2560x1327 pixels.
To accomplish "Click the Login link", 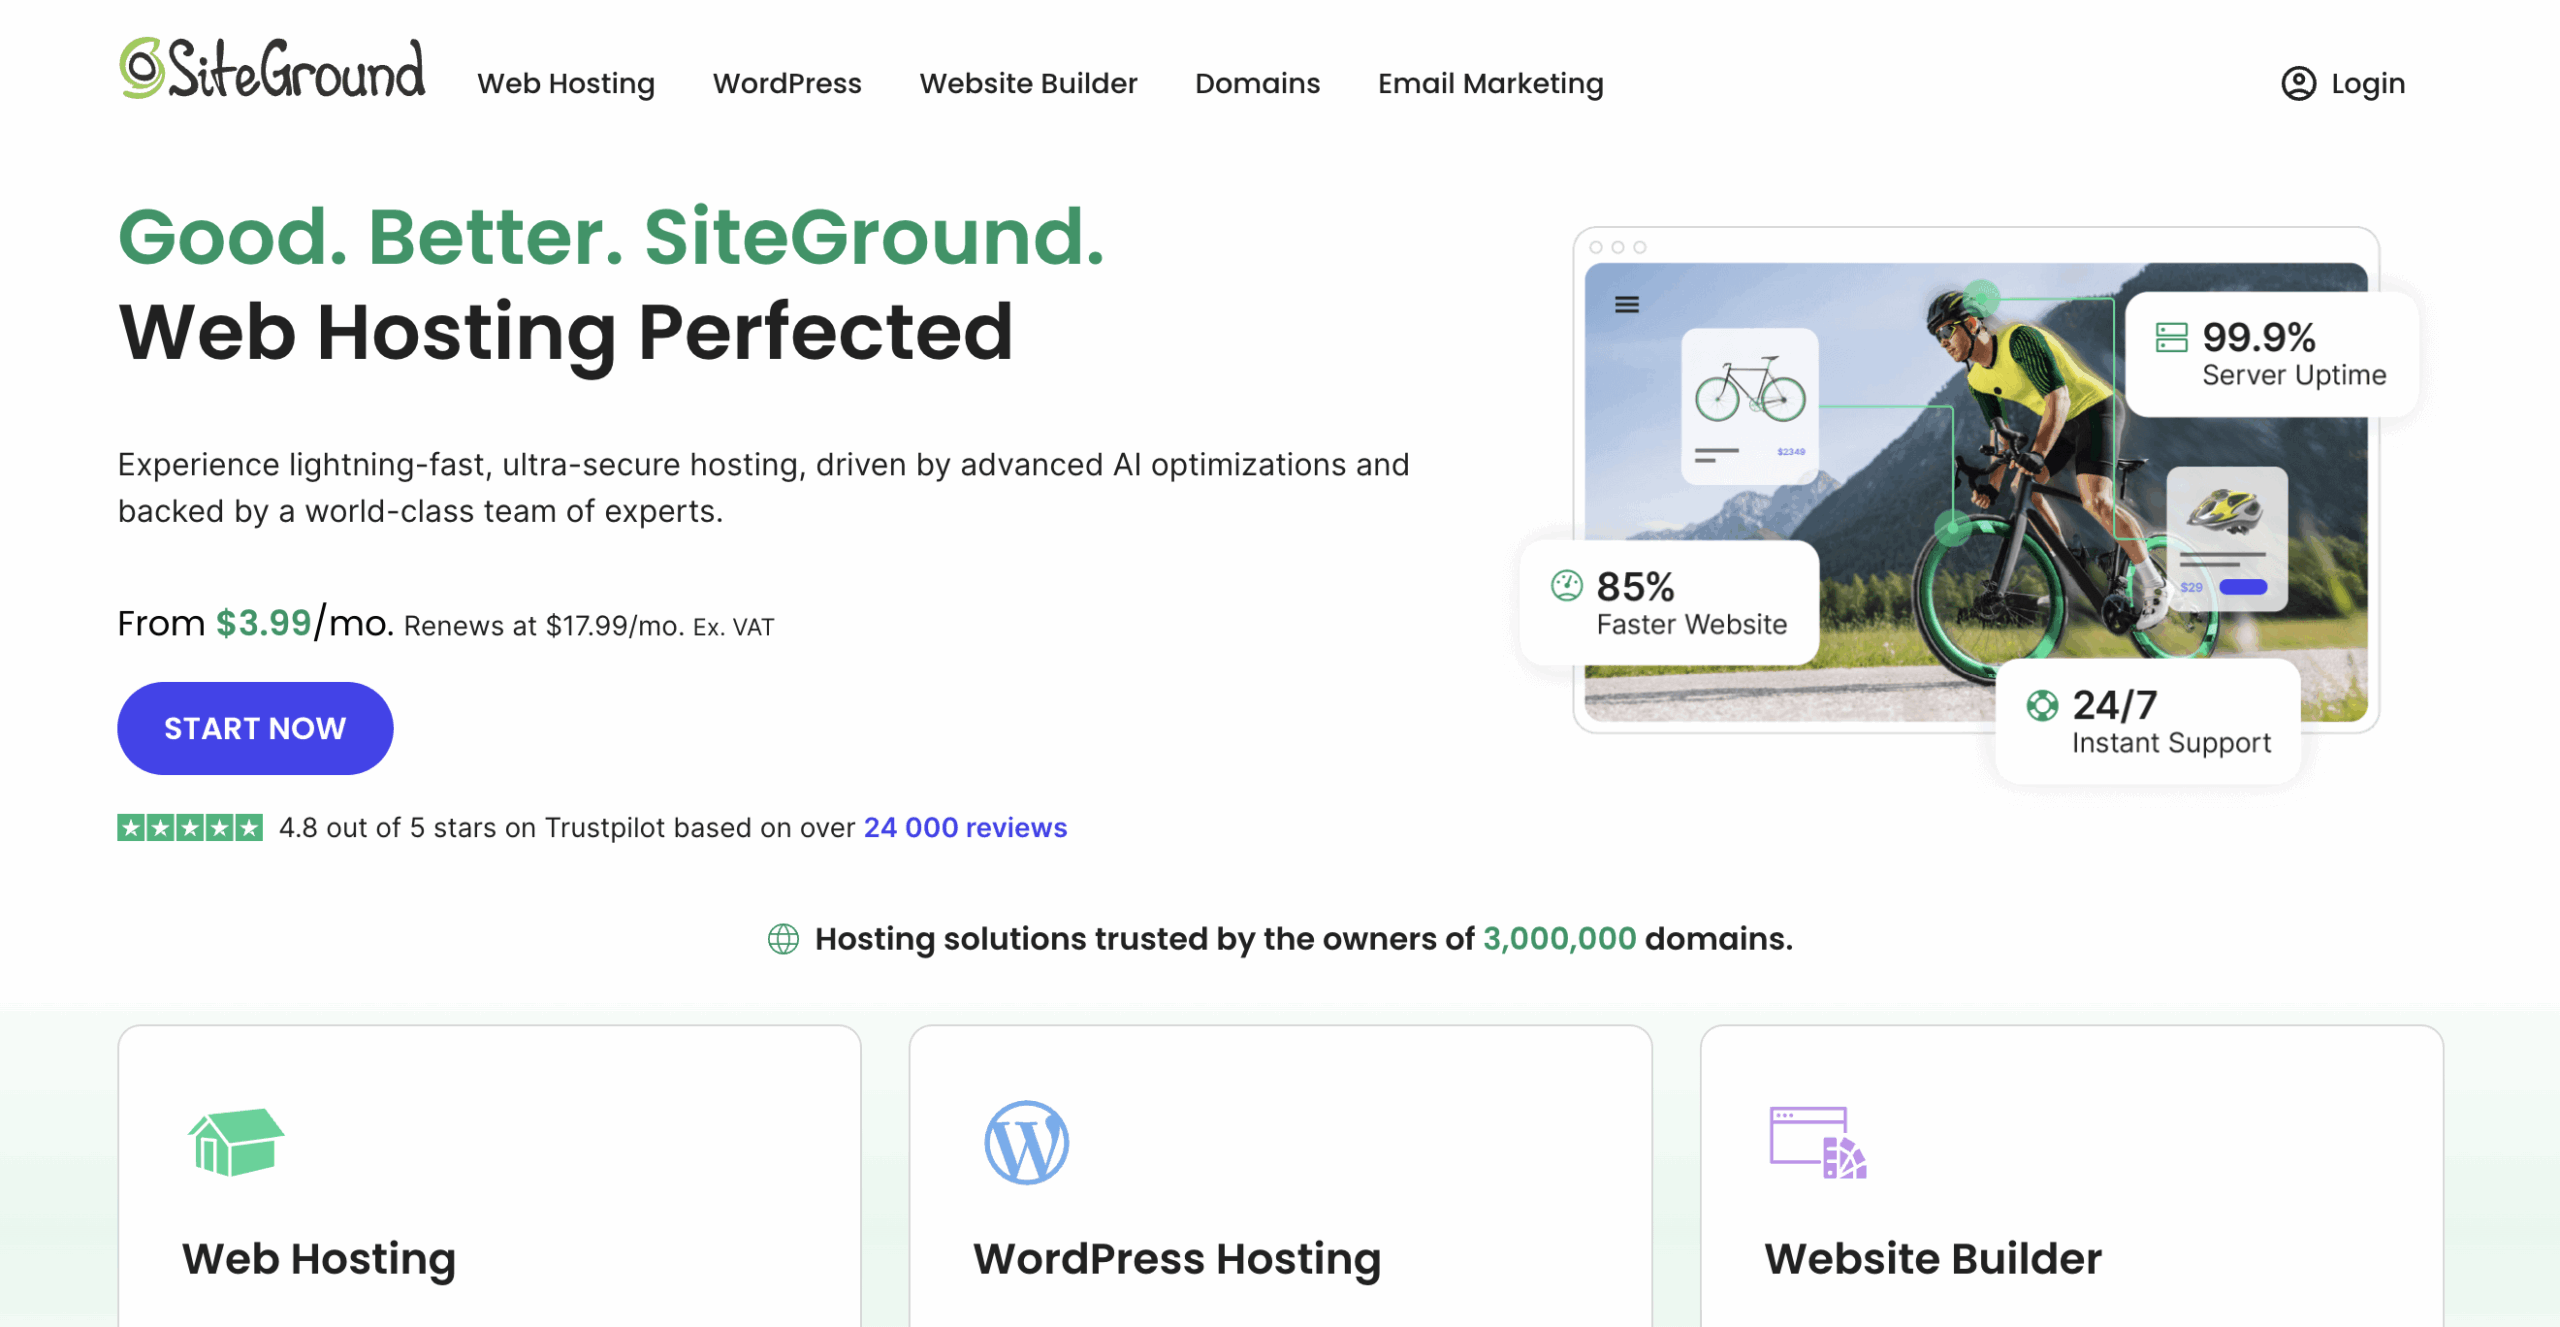I will tap(2367, 83).
